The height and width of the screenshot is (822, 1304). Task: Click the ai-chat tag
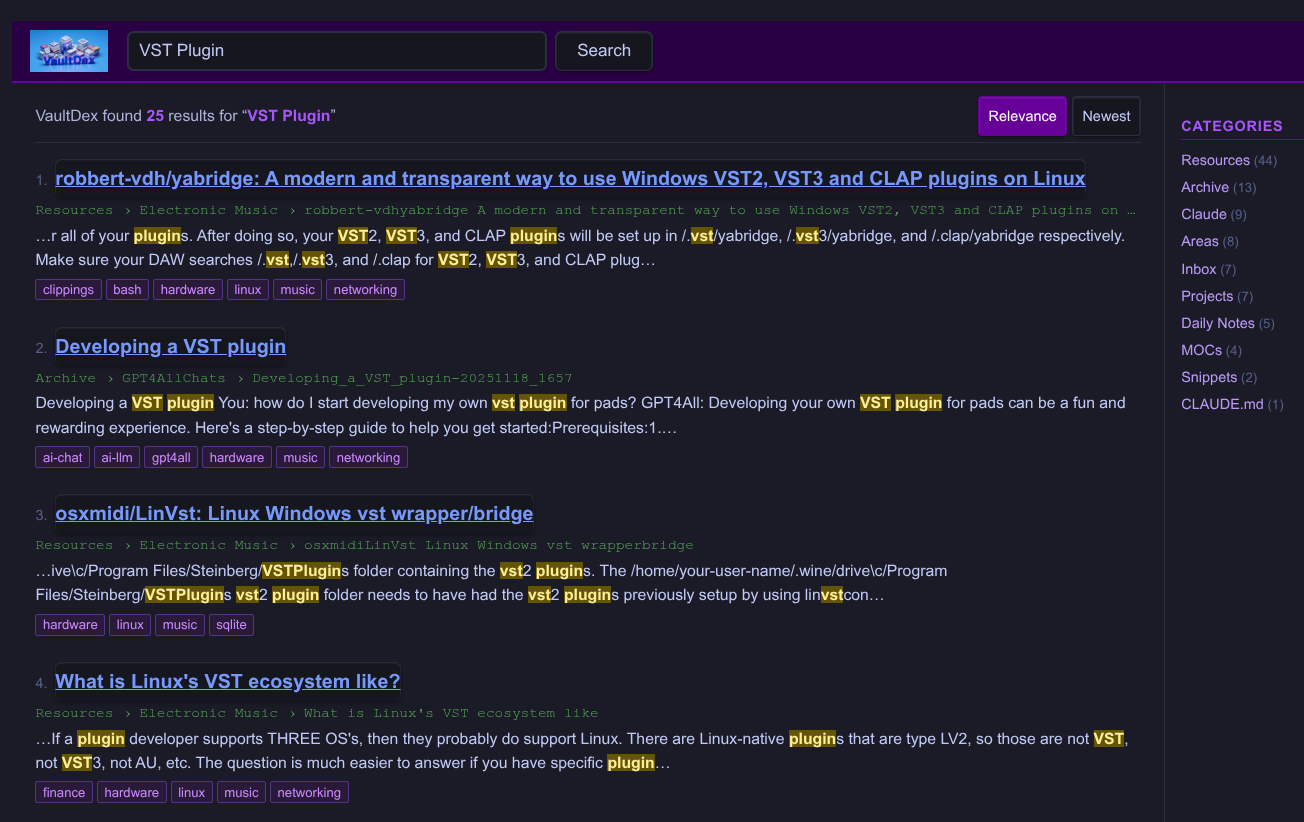click(63, 458)
